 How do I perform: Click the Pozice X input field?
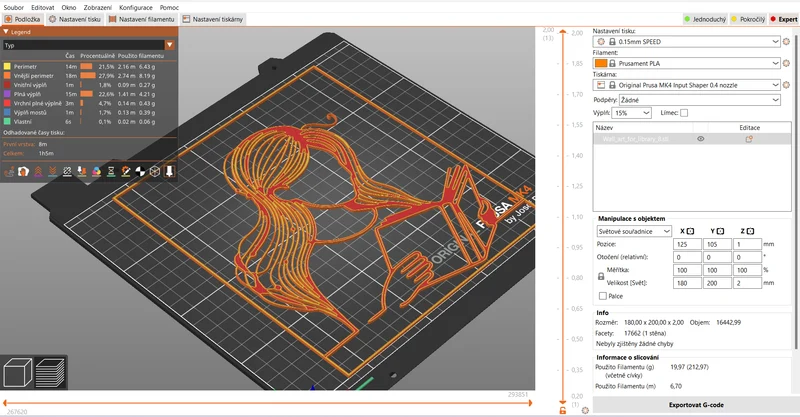pyautogui.click(x=687, y=244)
